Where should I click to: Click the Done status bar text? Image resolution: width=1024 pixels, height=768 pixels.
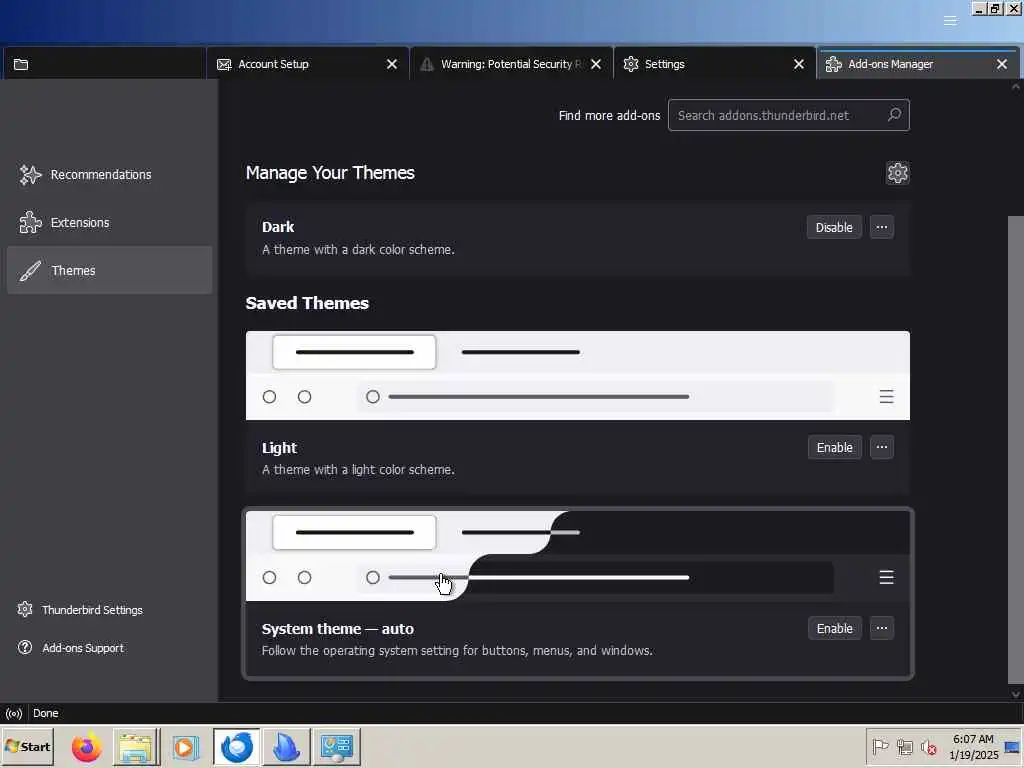(46, 713)
